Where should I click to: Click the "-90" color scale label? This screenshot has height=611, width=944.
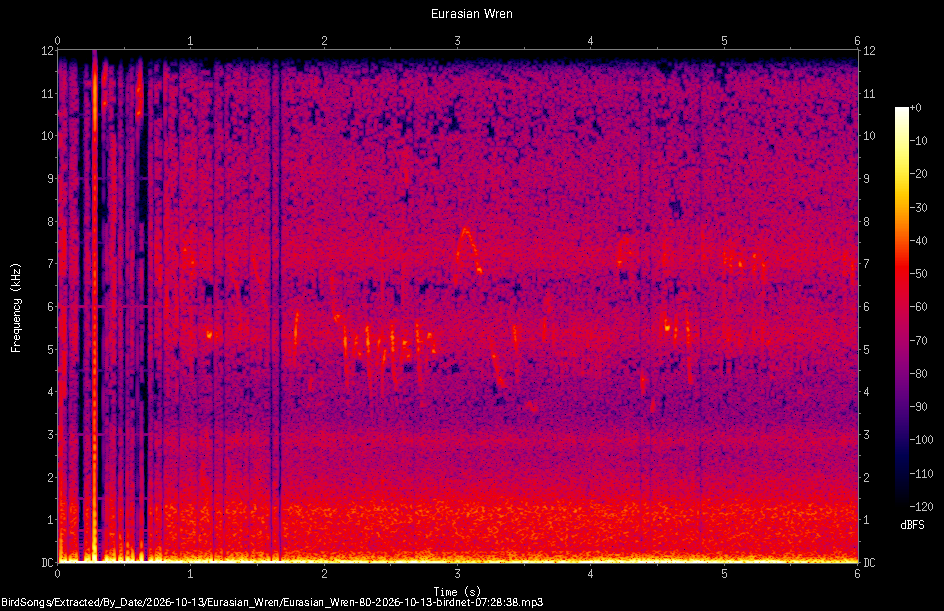tap(918, 407)
